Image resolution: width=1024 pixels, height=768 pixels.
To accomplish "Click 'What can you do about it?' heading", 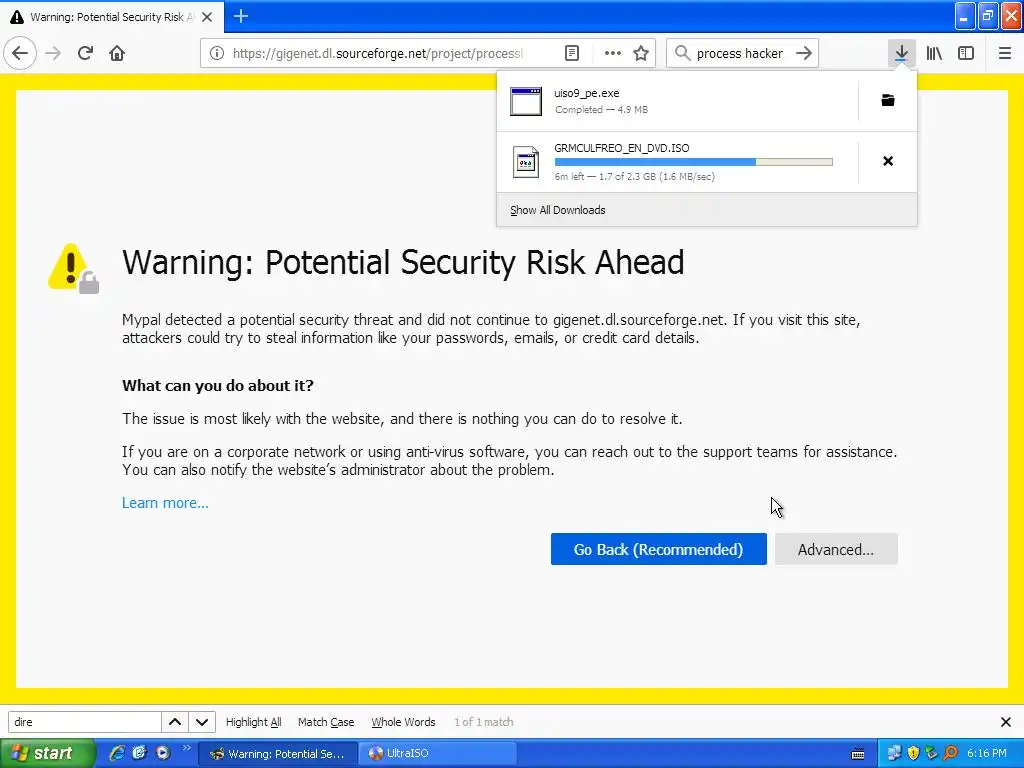I will pyautogui.click(x=217, y=385).
